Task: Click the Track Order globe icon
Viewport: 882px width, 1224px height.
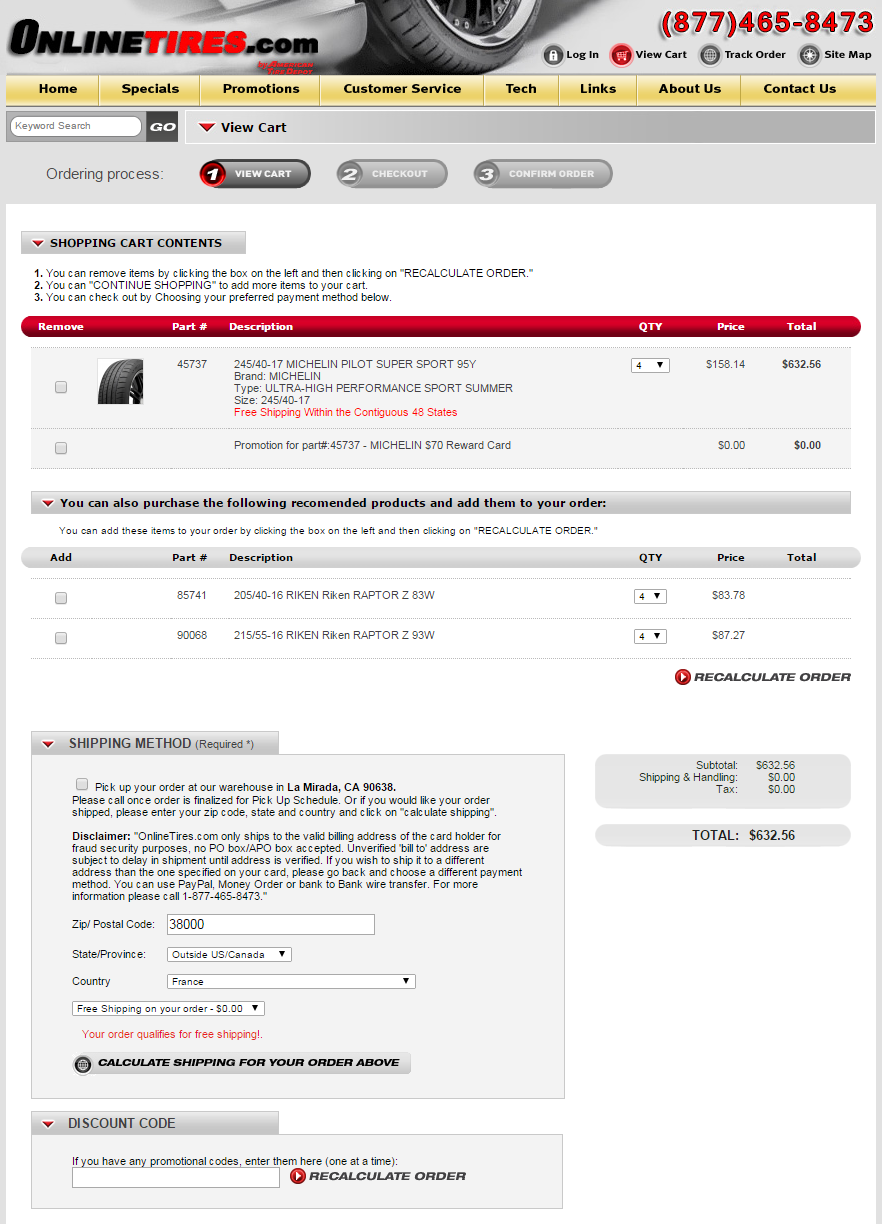Action: tap(710, 55)
